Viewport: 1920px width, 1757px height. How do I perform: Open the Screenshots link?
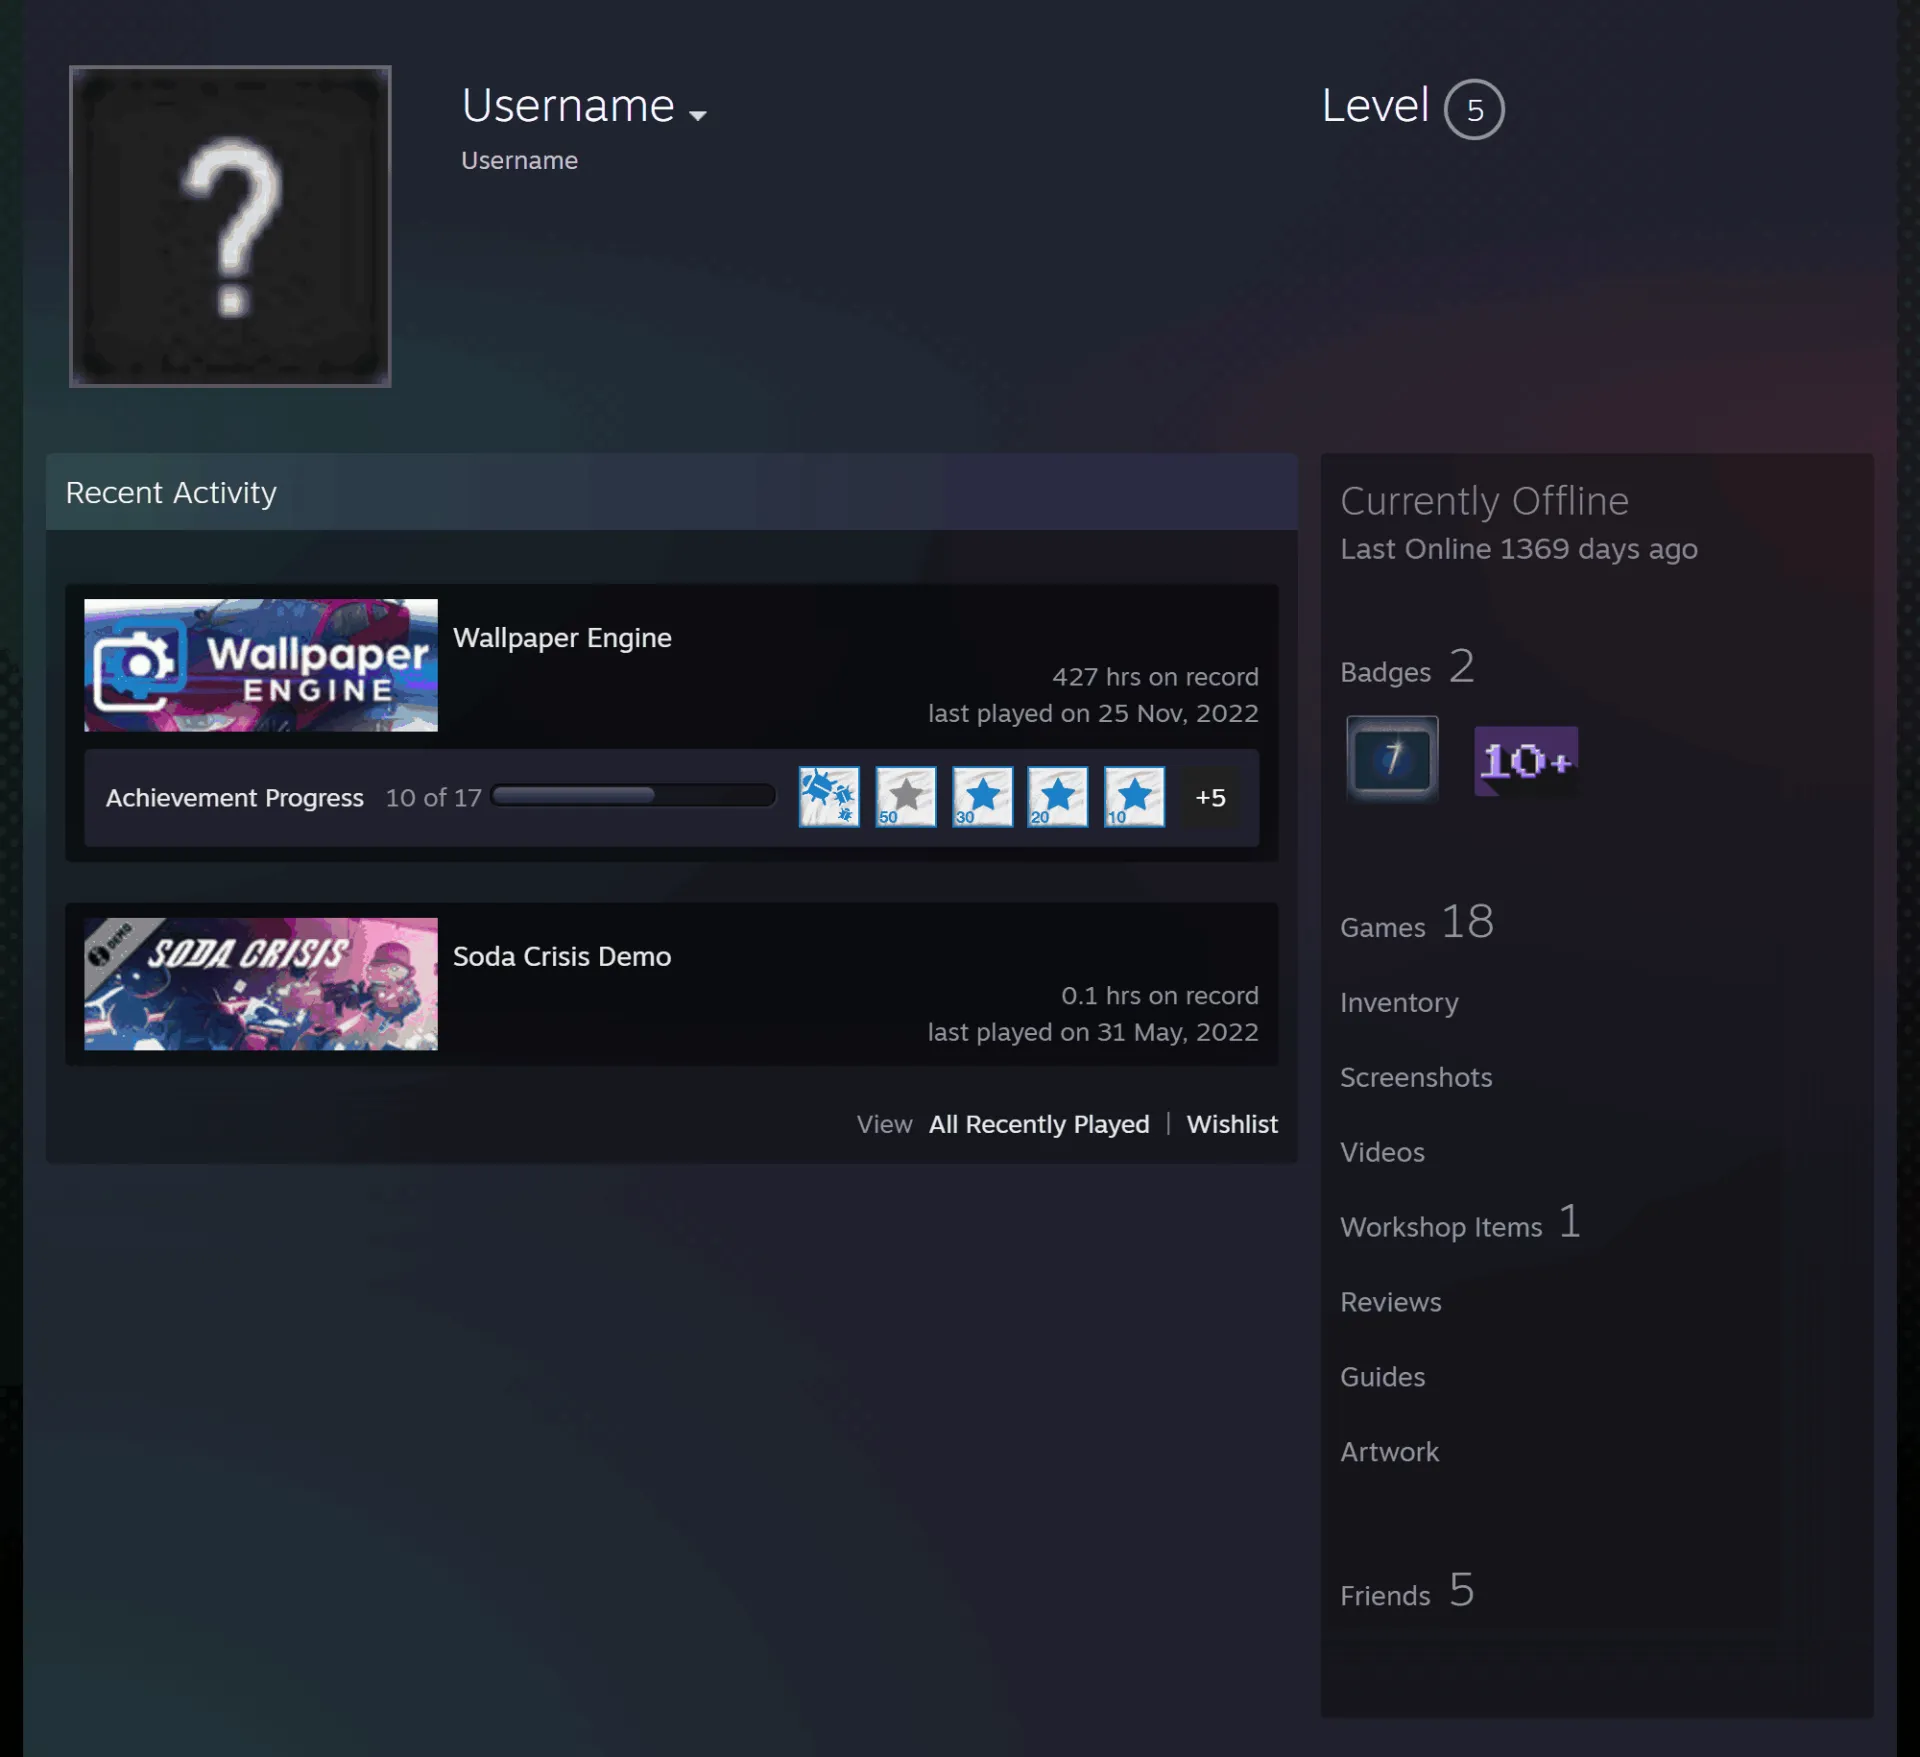pos(1416,1077)
